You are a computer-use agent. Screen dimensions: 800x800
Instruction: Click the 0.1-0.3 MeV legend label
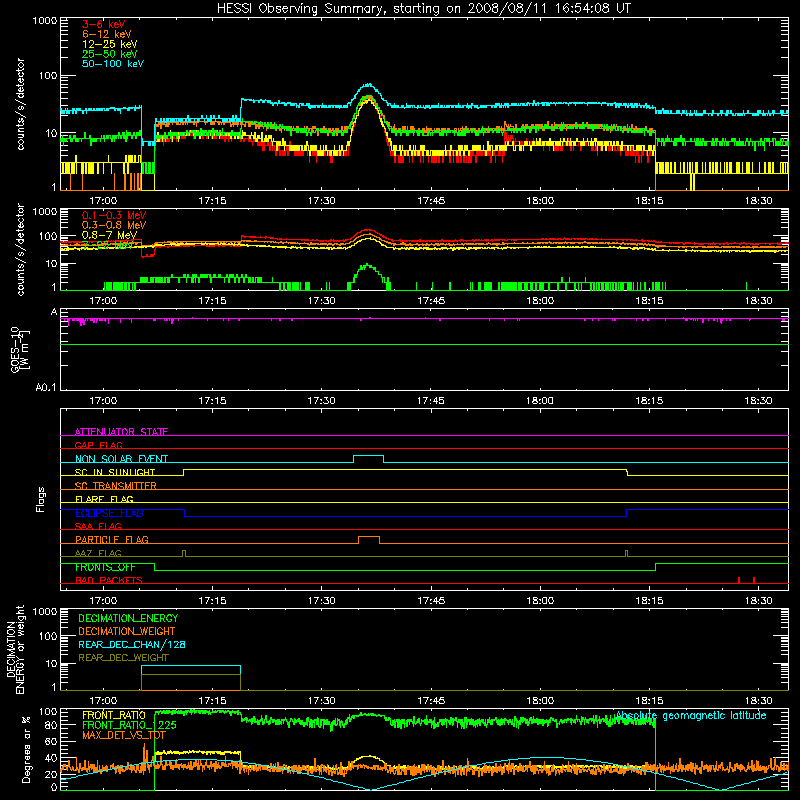[114, 215]
